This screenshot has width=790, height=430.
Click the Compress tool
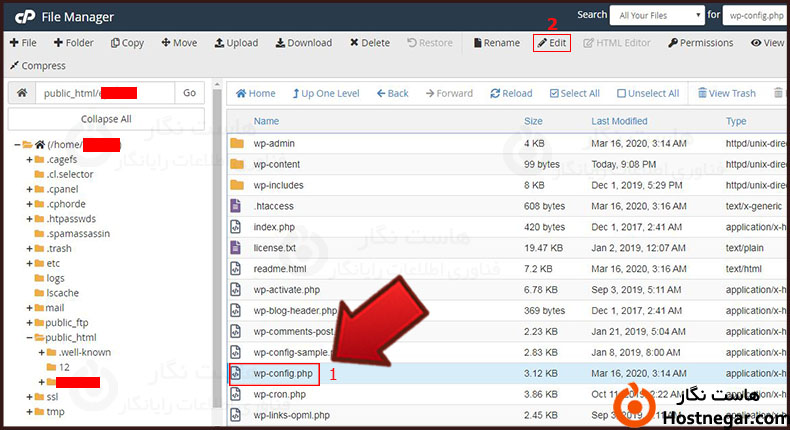[x=37, y=66]
